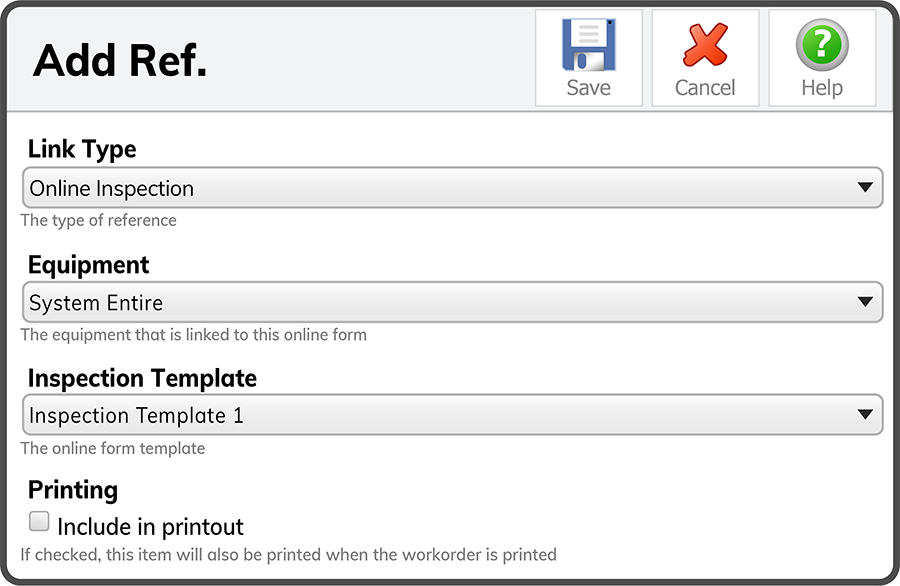Click the 'Include in printout' label text
The height and width of the screenshot is (586, 900).
click(150, 527)
